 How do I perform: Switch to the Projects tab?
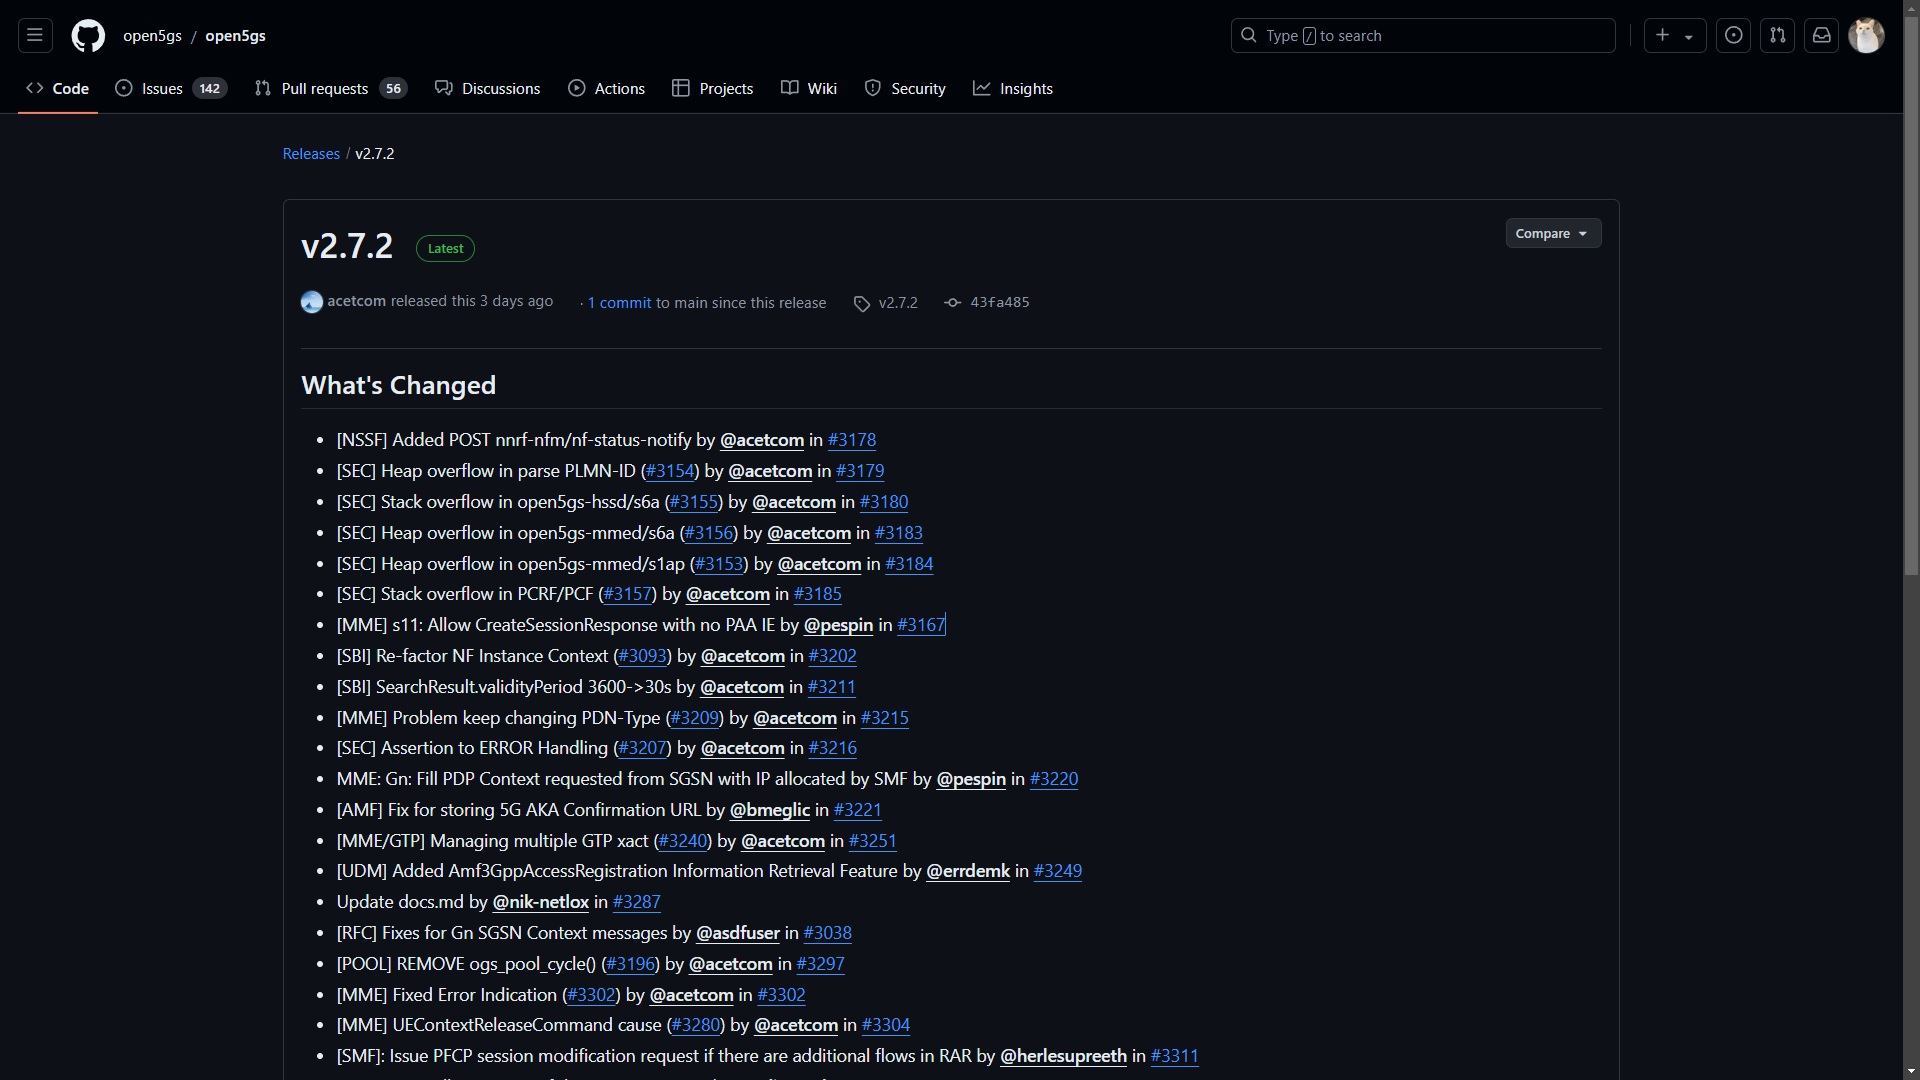[712, 89]
